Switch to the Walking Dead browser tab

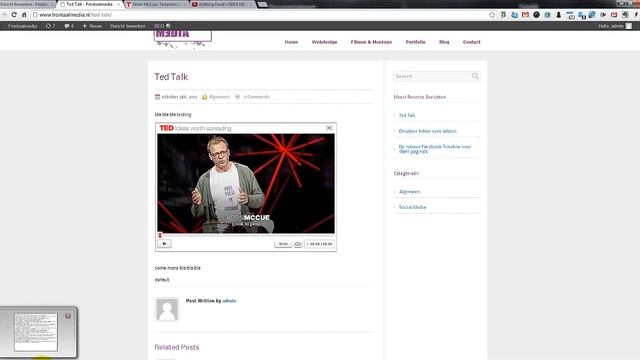coord(222,4)
